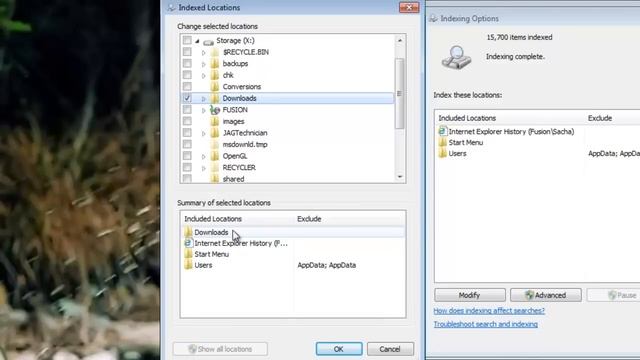
Task: Select Users row text in summary list
Action: (x=203, y=265)
